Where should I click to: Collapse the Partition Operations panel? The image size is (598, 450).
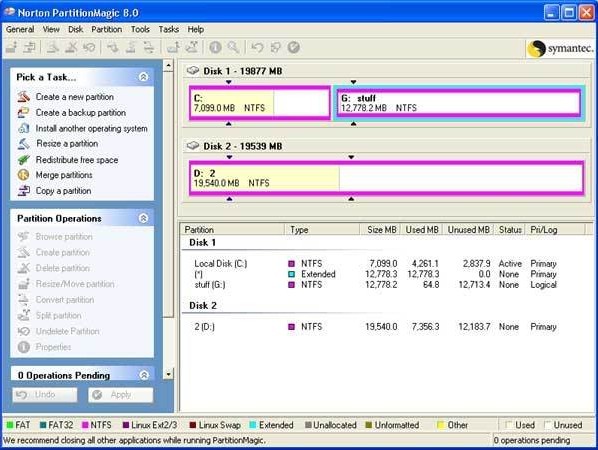(143, 218)
